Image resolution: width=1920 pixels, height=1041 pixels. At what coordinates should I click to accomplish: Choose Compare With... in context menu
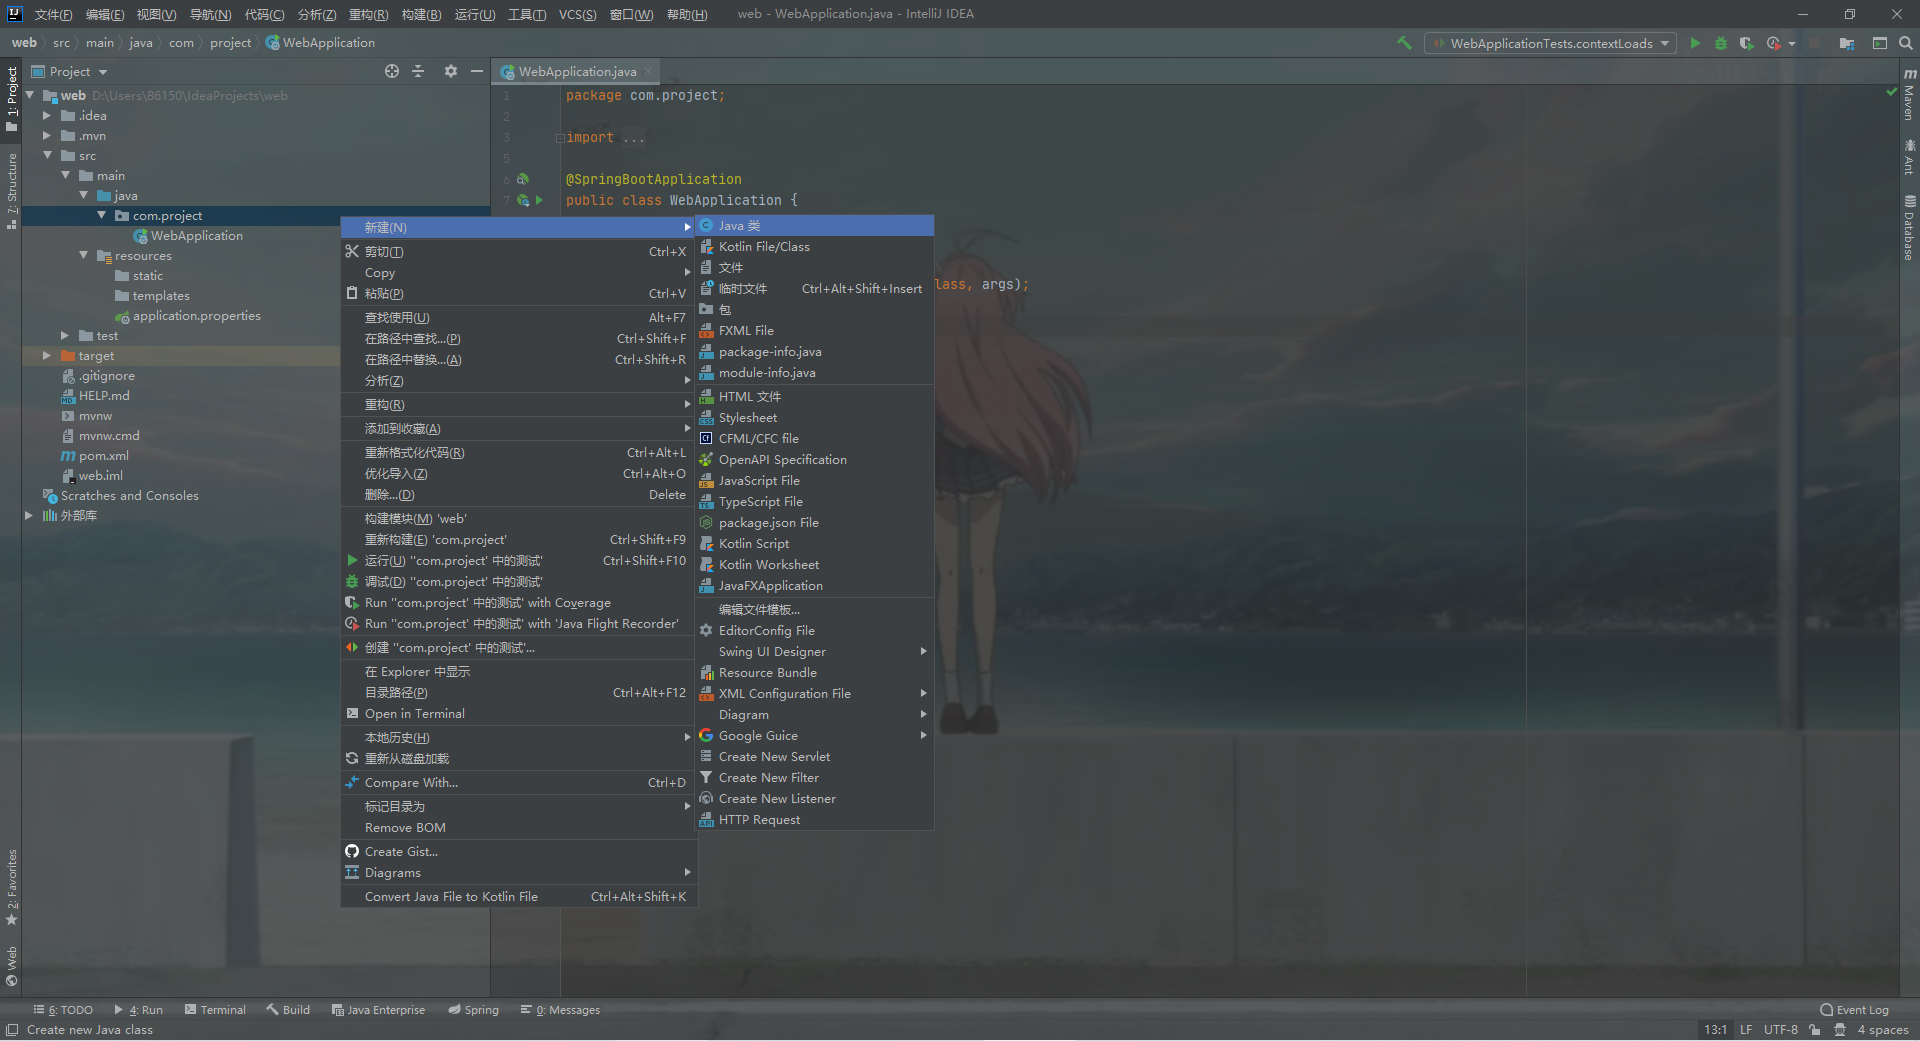(518, 783)
